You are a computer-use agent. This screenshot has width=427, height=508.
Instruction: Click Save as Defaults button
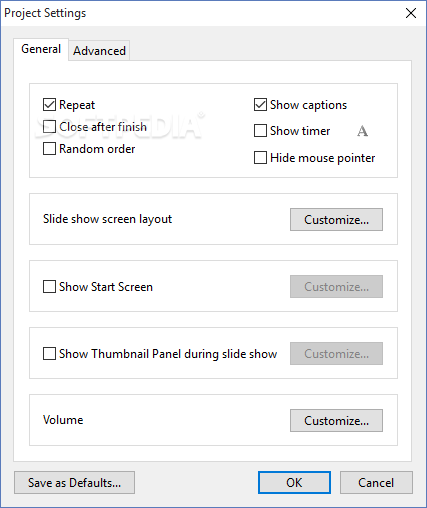(74, 483)
